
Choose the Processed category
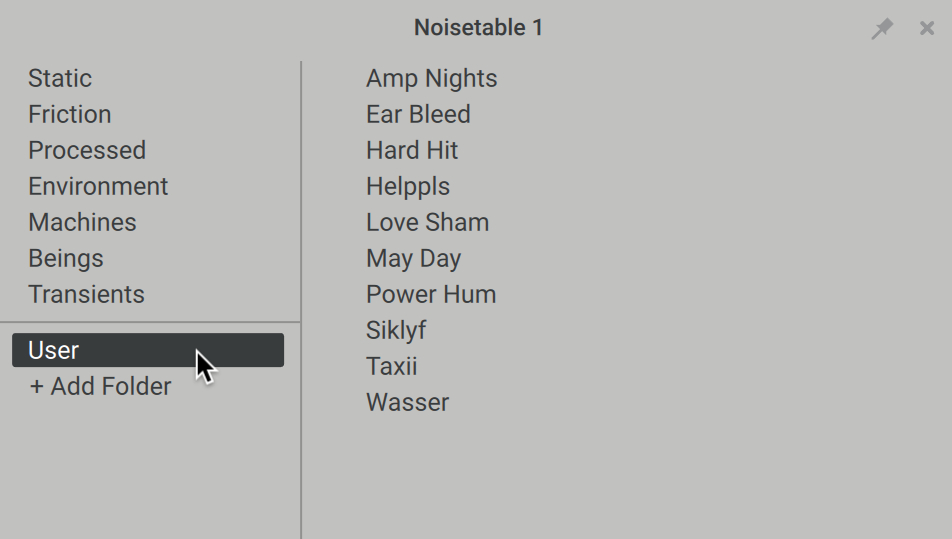click(x=87, y=150)
